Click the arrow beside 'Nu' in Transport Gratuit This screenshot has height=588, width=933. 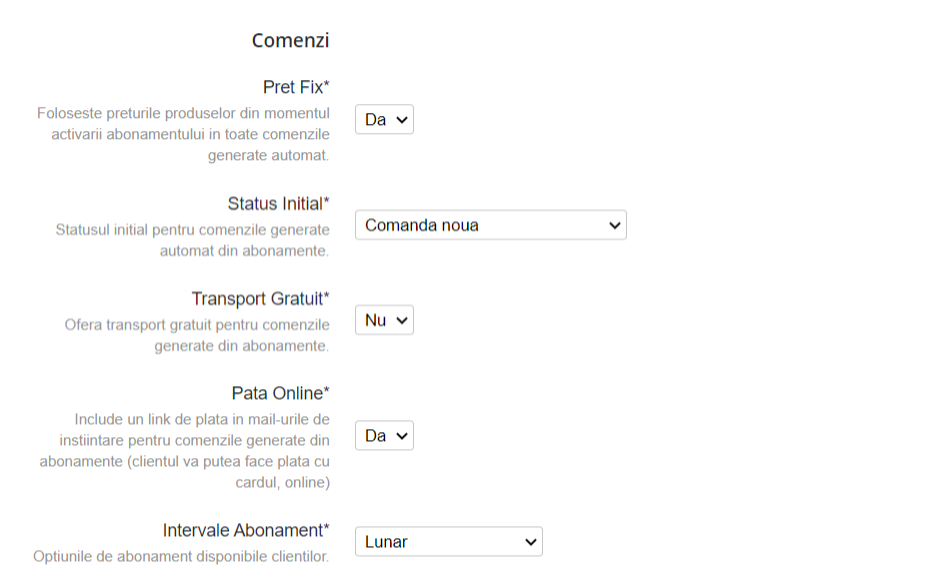[402, 321]
